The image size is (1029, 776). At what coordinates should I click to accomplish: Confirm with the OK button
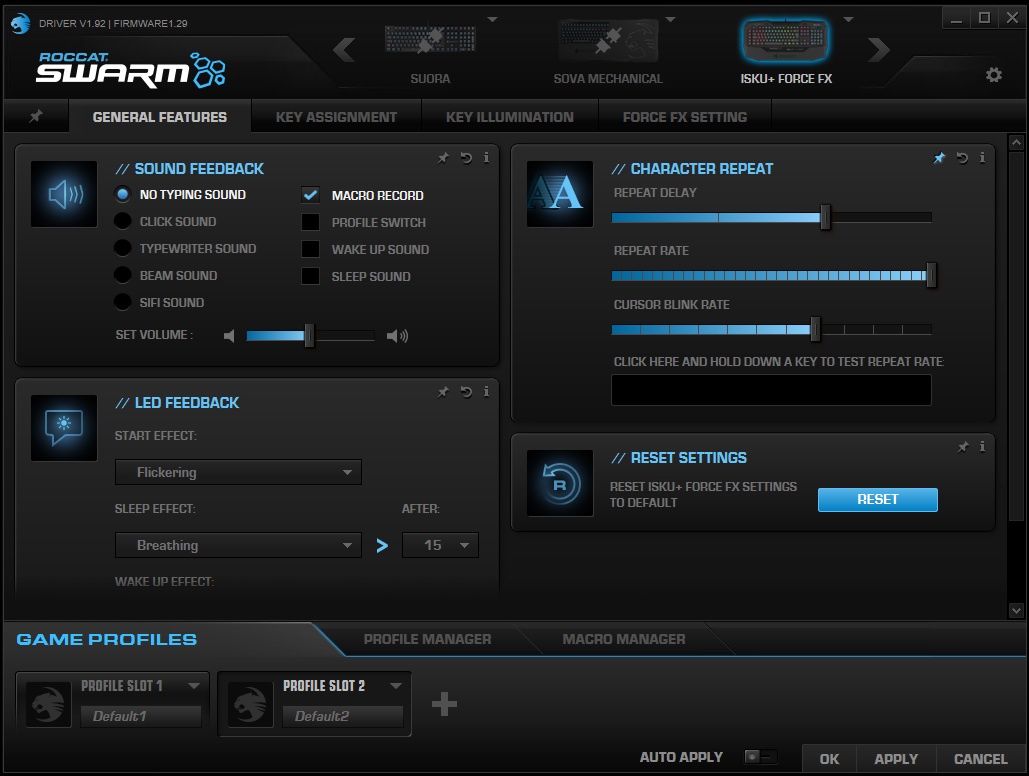[x=829, y=759]
